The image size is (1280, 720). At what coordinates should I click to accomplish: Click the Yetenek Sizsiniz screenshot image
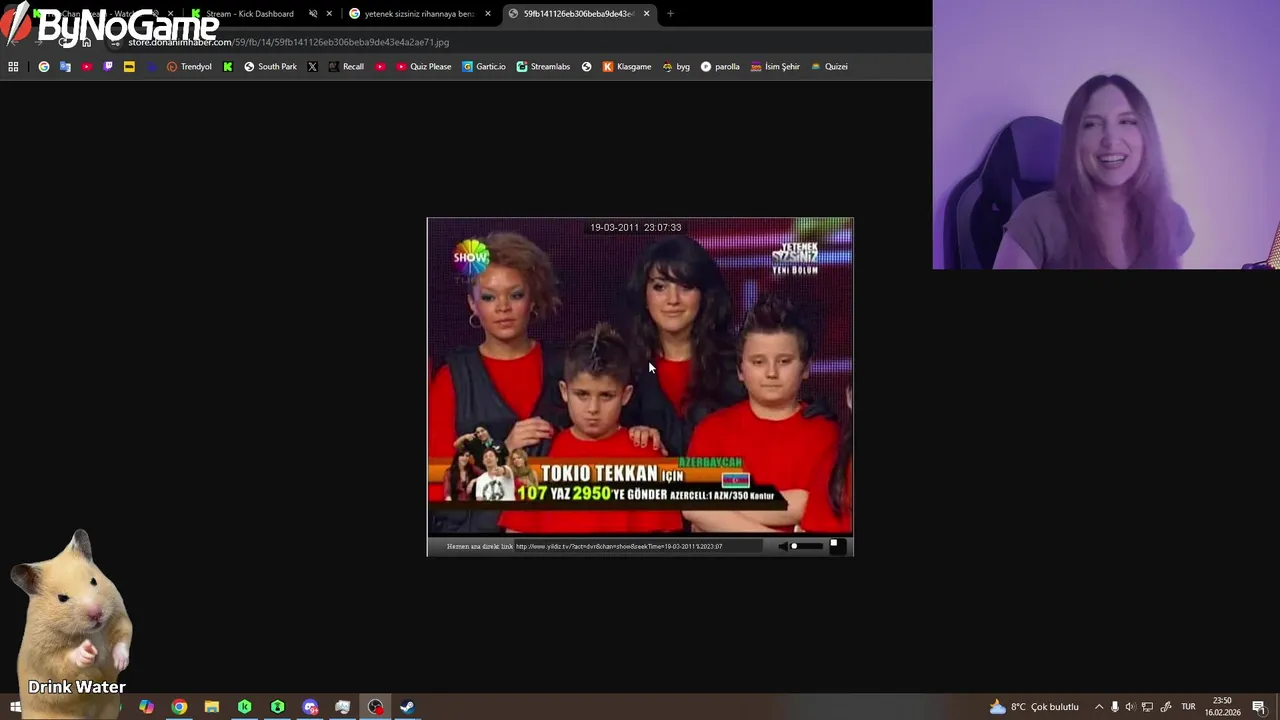pyautogui.click(x=640, y=386)
